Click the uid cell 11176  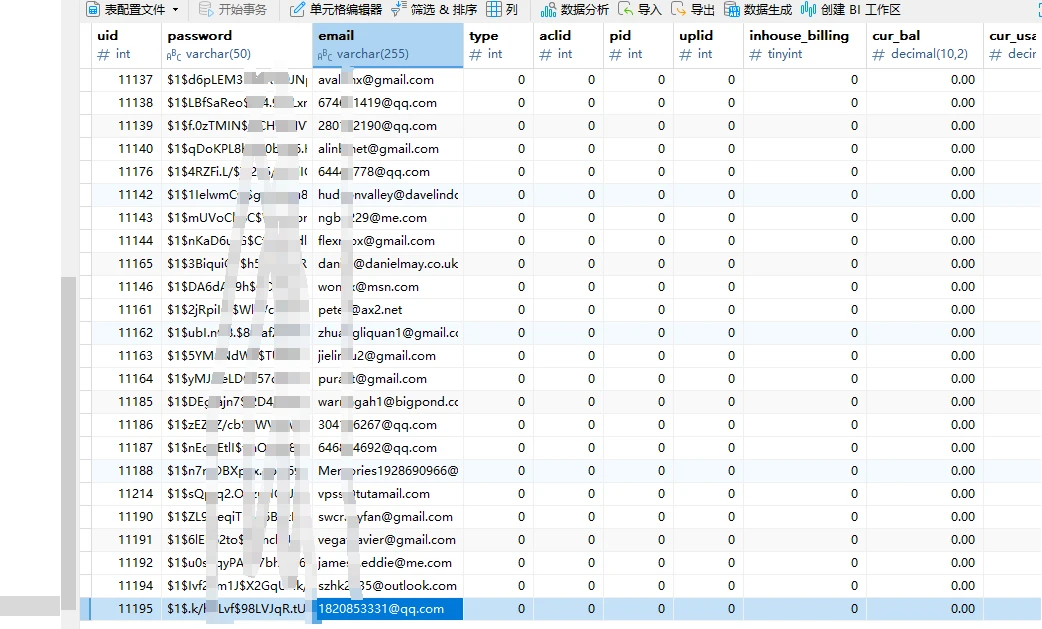click(135, 172)
